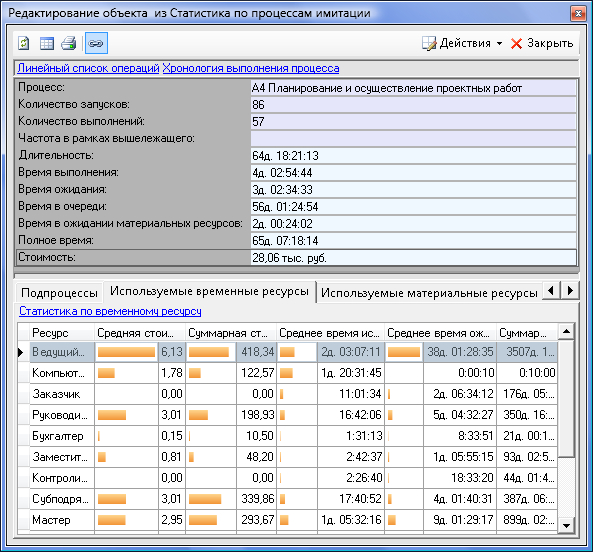The height and width of the screenshot is (552, 593).
Task: Click the Закрыть button with red cross
Action: coord(542,43)
